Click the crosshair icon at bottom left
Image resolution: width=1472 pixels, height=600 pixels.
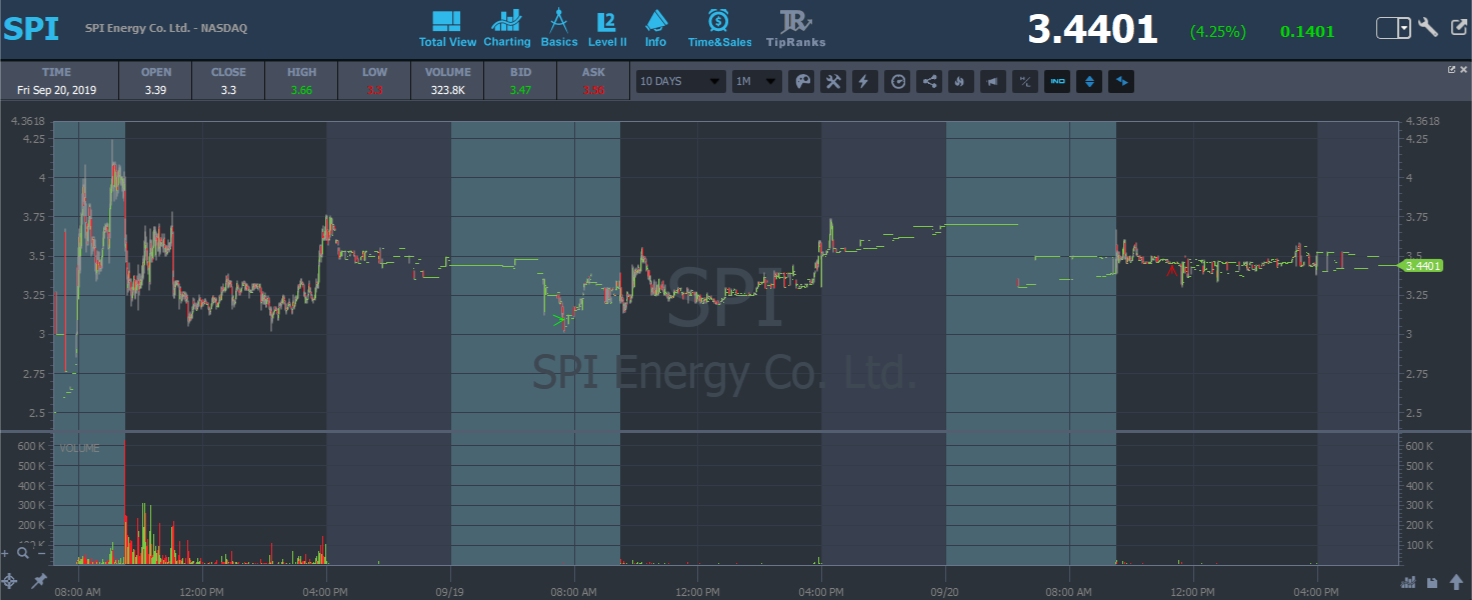click(9, 581)
